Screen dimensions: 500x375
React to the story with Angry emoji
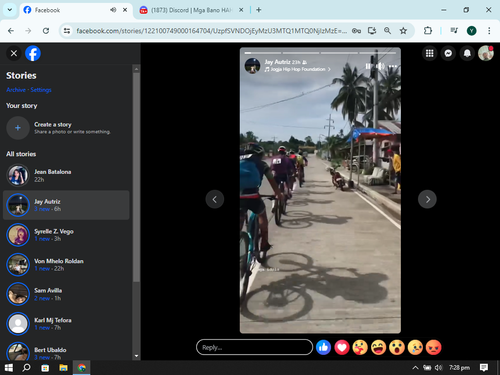433,348
